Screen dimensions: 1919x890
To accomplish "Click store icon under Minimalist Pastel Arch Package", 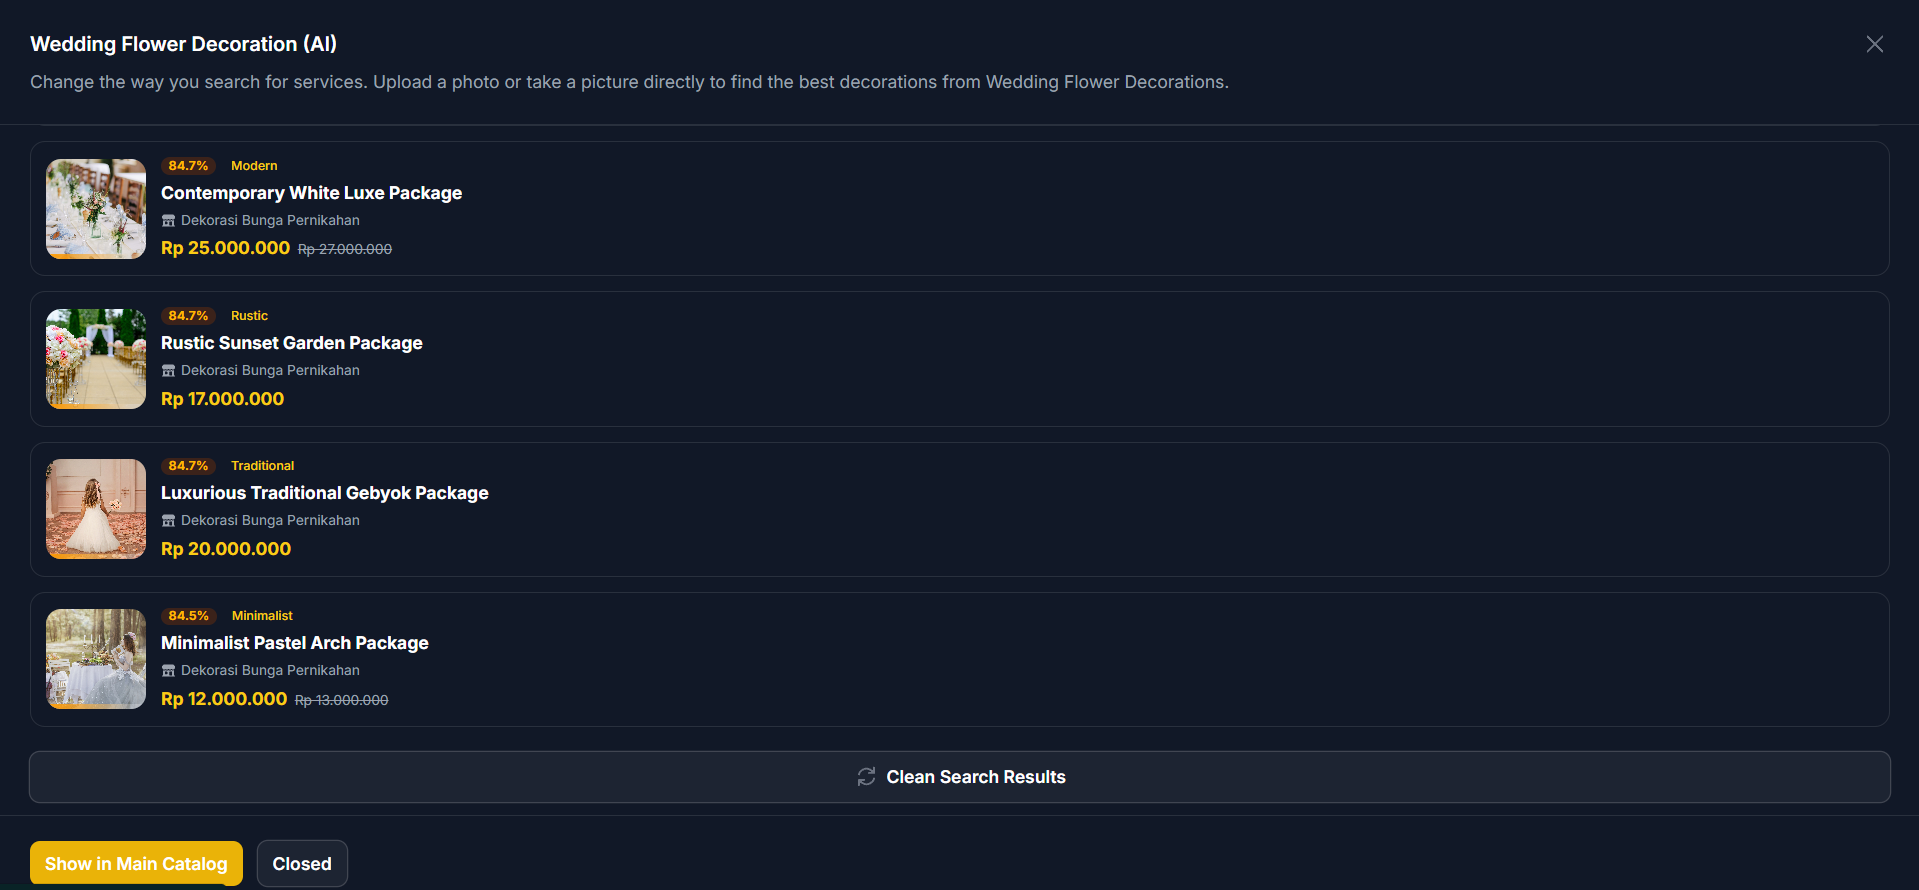I will pyautogui.click(x=168, y=671).
